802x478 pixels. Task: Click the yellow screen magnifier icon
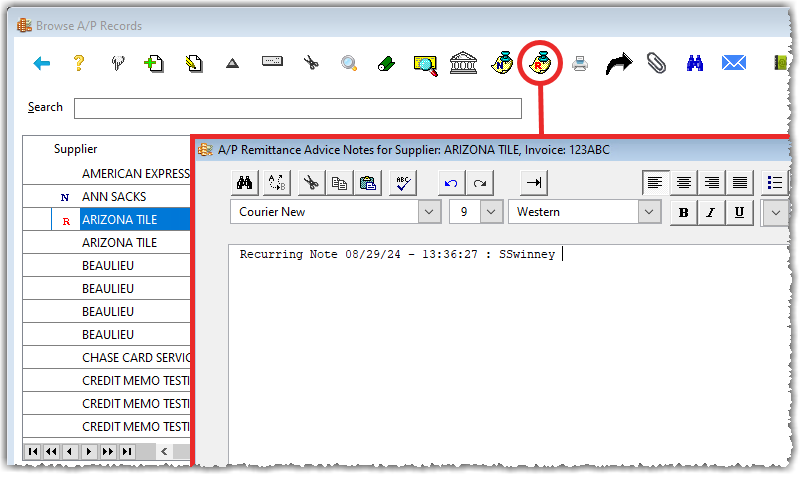pyautogui.click(x=425, y=65)
